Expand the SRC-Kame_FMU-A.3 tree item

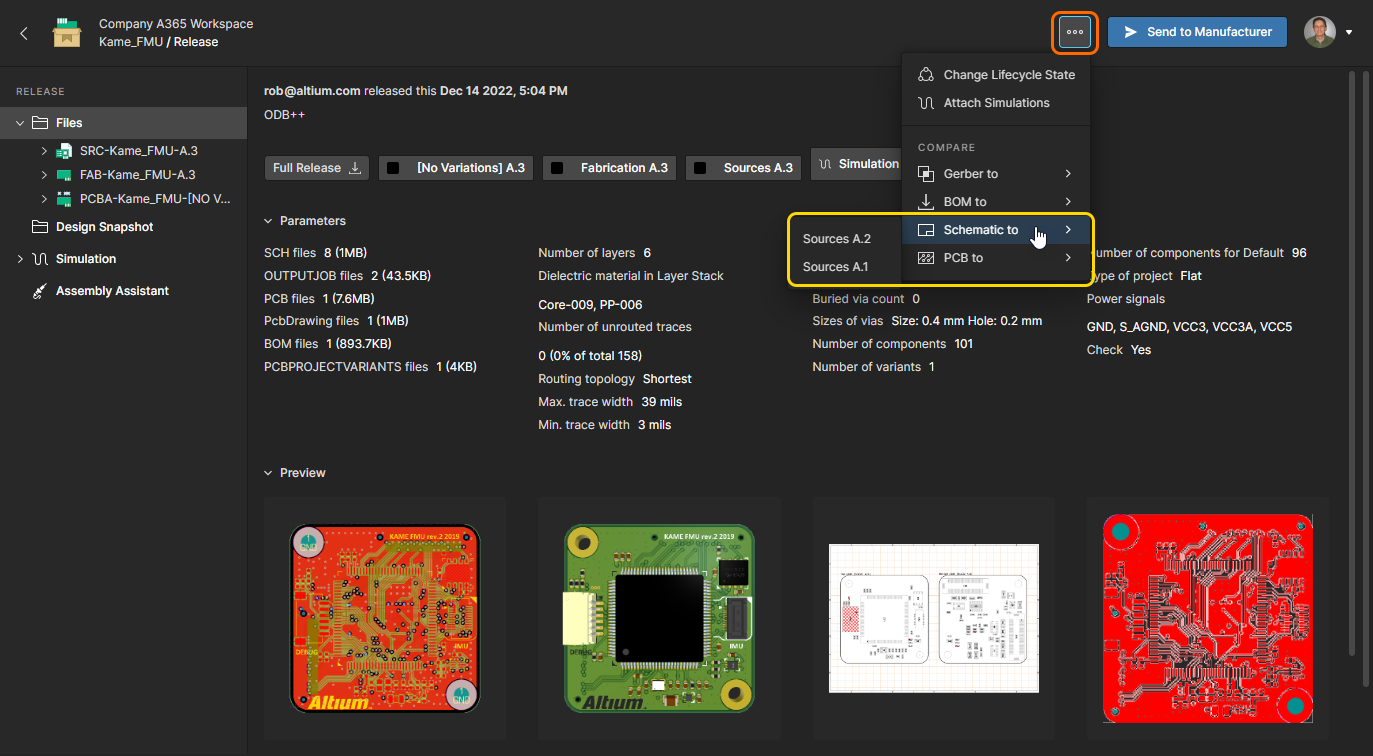click(44, 151)
